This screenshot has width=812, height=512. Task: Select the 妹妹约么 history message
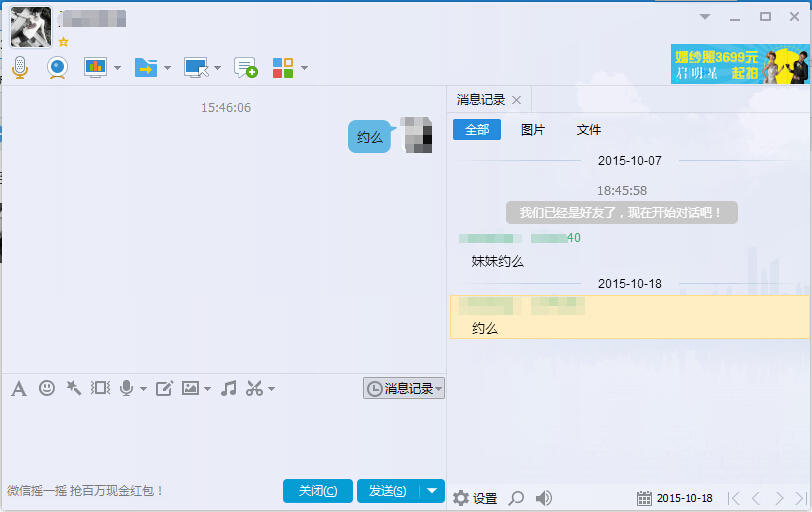[498, 261]
